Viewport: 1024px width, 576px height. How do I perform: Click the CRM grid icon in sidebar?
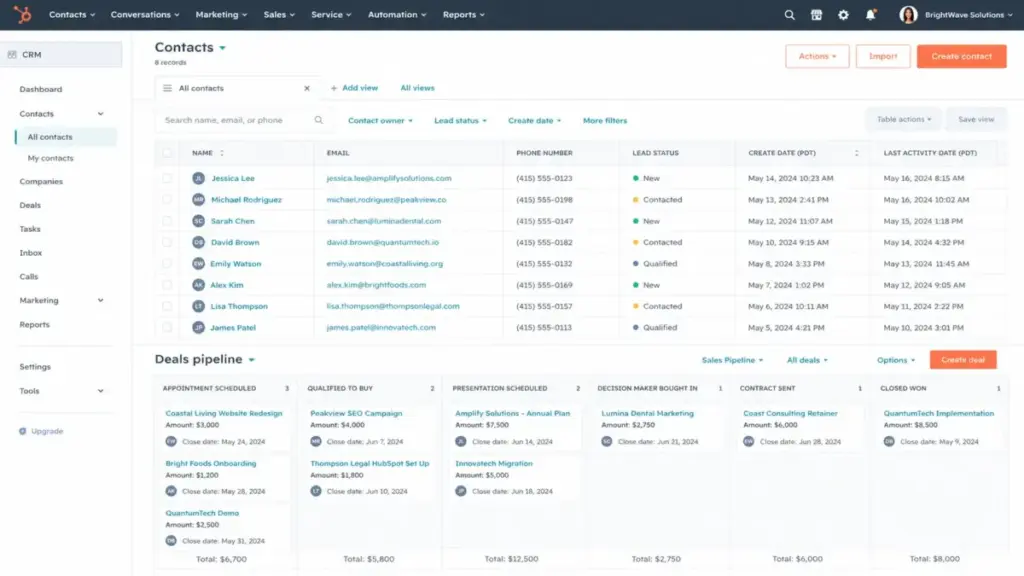[12, 55]
